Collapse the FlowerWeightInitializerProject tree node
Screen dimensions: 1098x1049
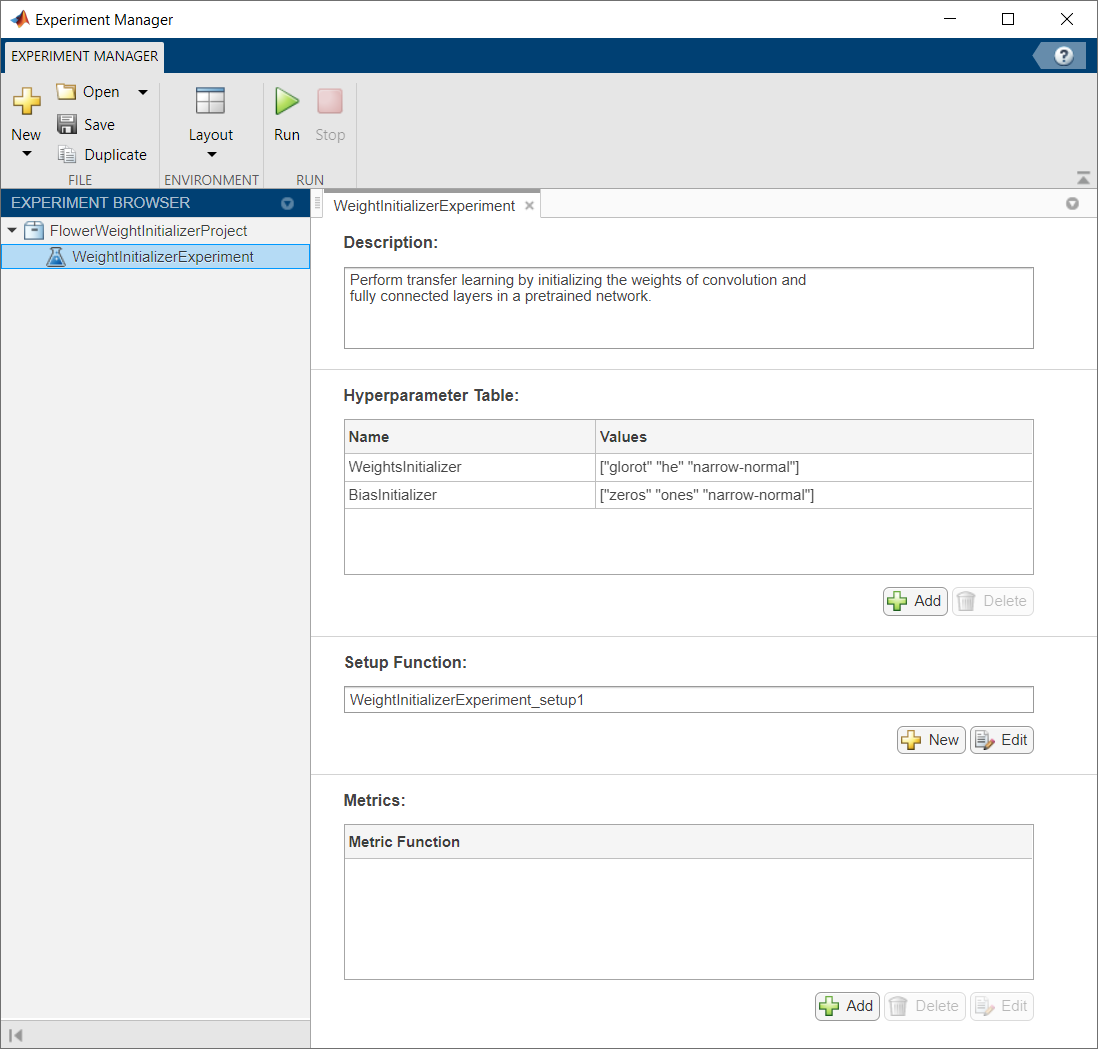[x=12, y=230]
